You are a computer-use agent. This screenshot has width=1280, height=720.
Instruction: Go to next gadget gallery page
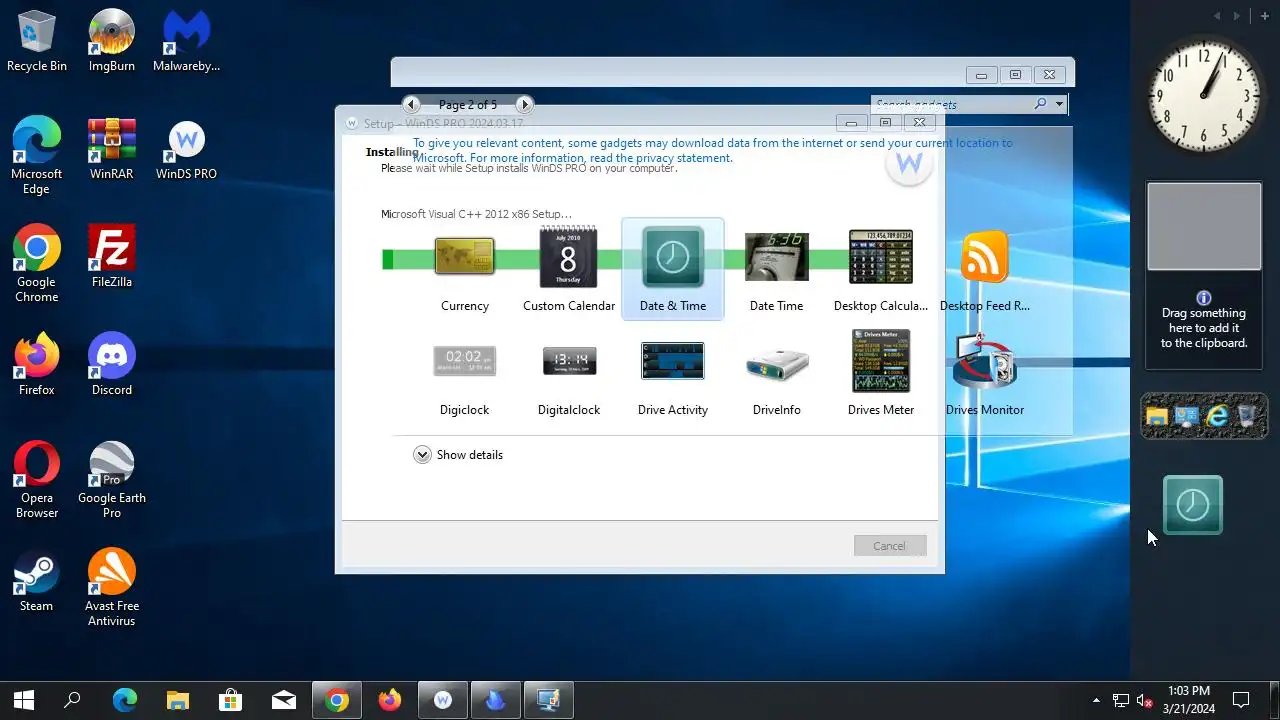(524, 104)
